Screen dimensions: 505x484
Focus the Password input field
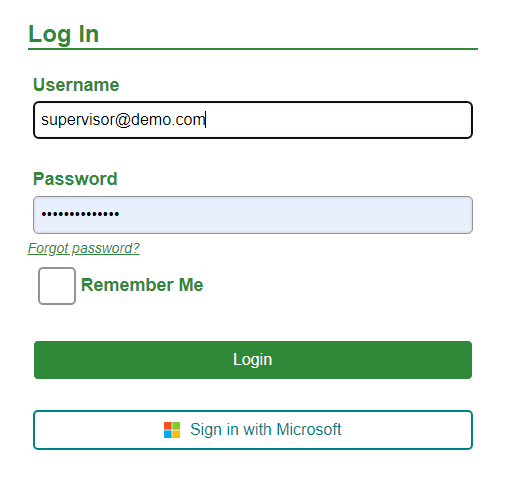coord(253,215)
